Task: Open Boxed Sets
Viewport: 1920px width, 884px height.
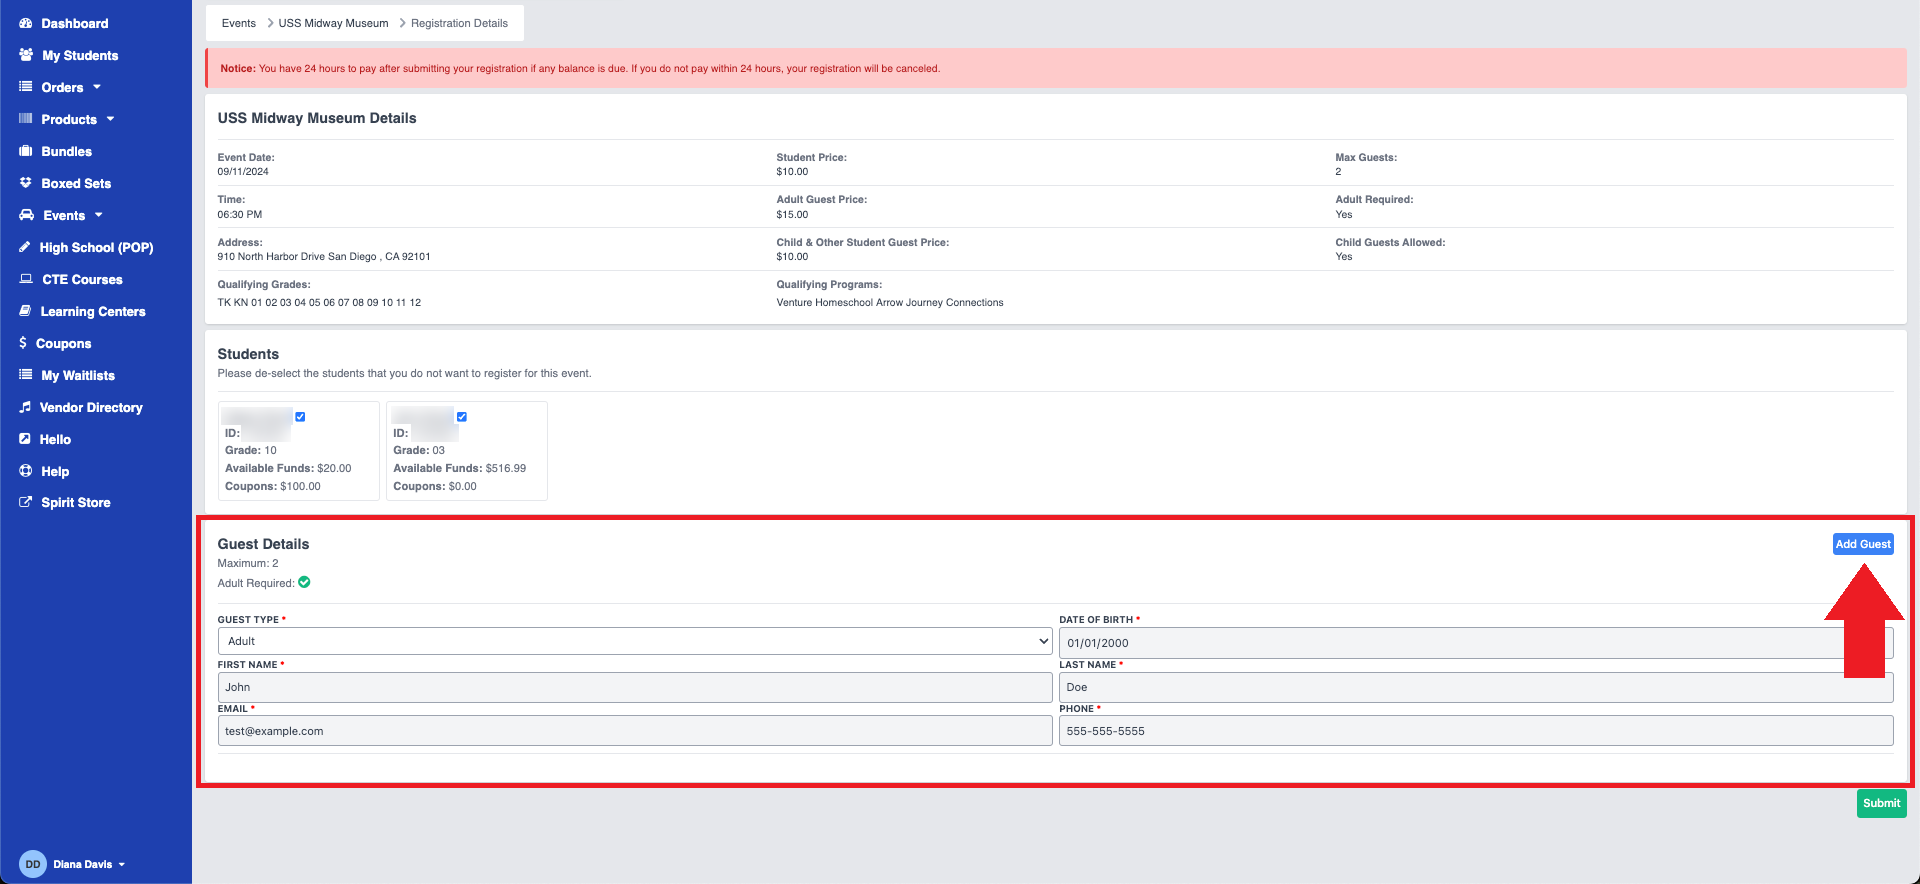Action: (76, 183)
